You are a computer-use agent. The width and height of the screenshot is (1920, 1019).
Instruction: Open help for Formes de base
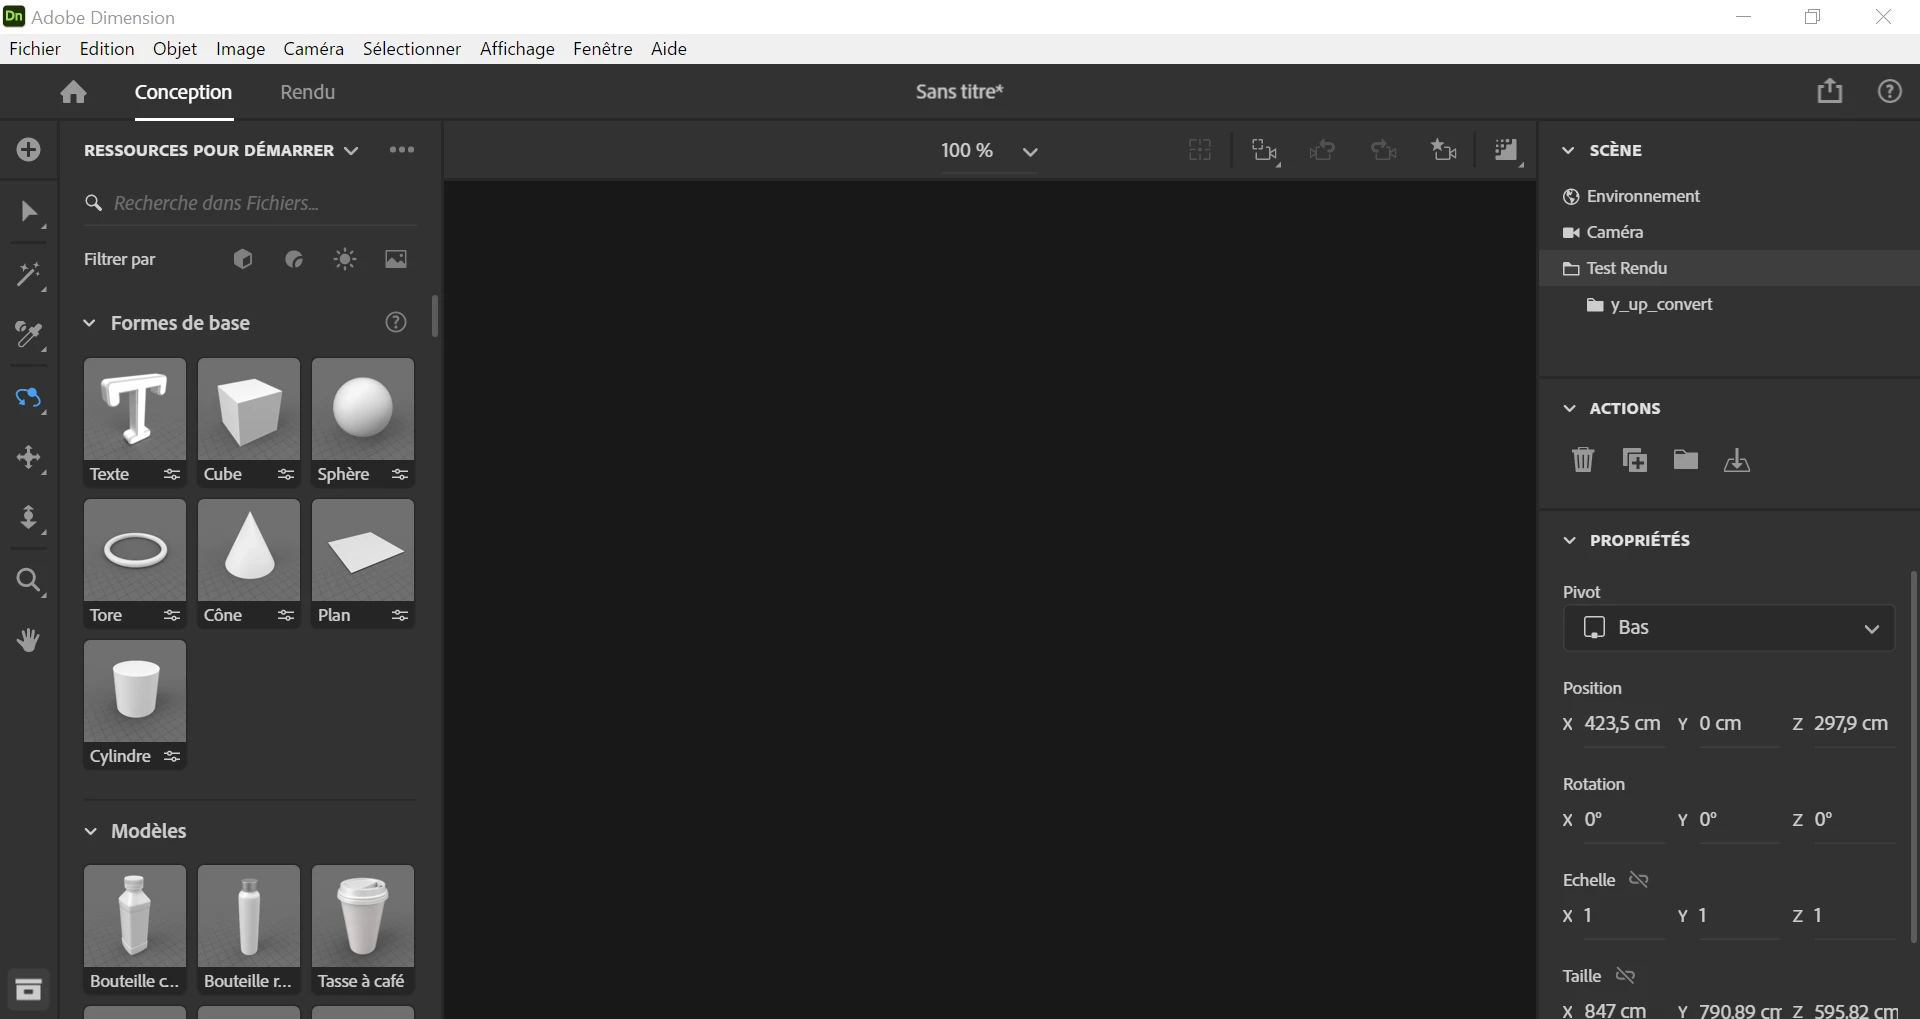(396, 322)
